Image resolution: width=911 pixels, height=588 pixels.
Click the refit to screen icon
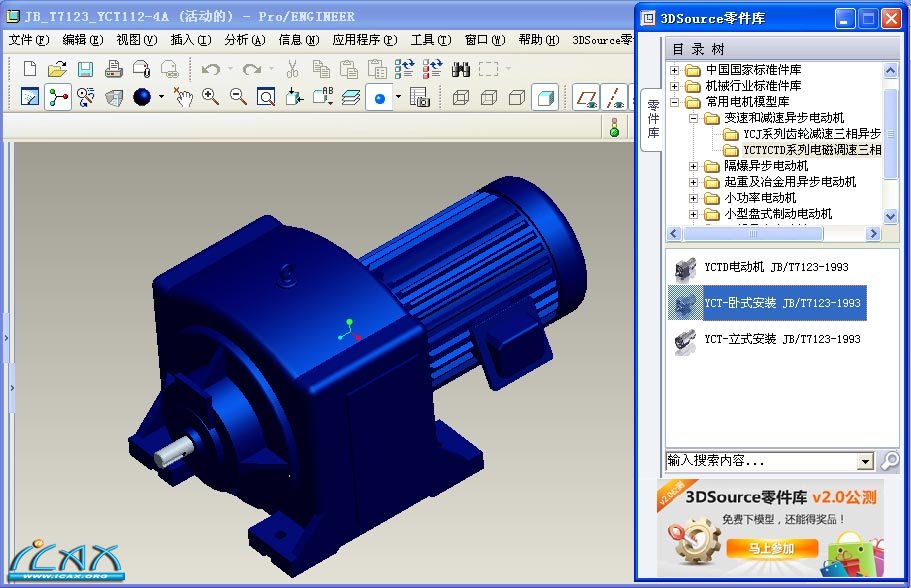click(266, 96)
